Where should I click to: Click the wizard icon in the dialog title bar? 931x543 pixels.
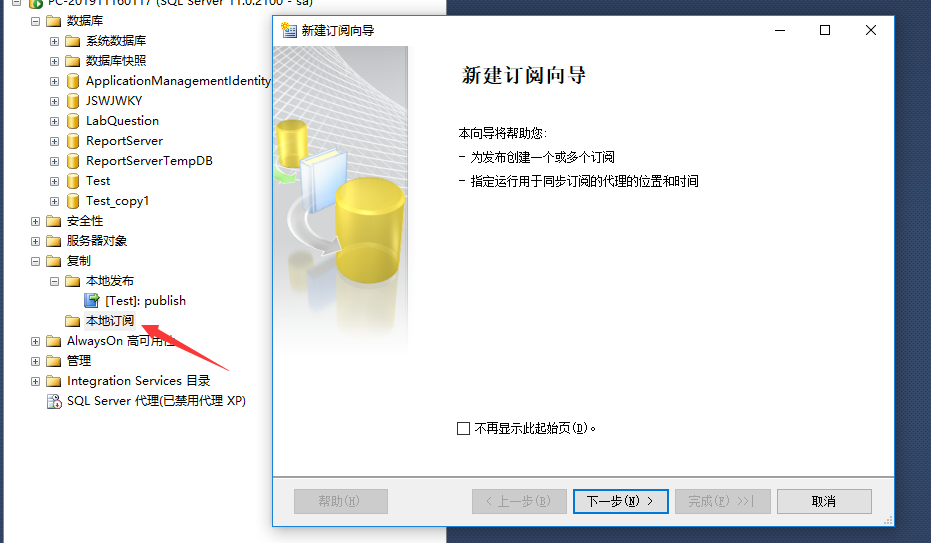[x=289, y=30]
